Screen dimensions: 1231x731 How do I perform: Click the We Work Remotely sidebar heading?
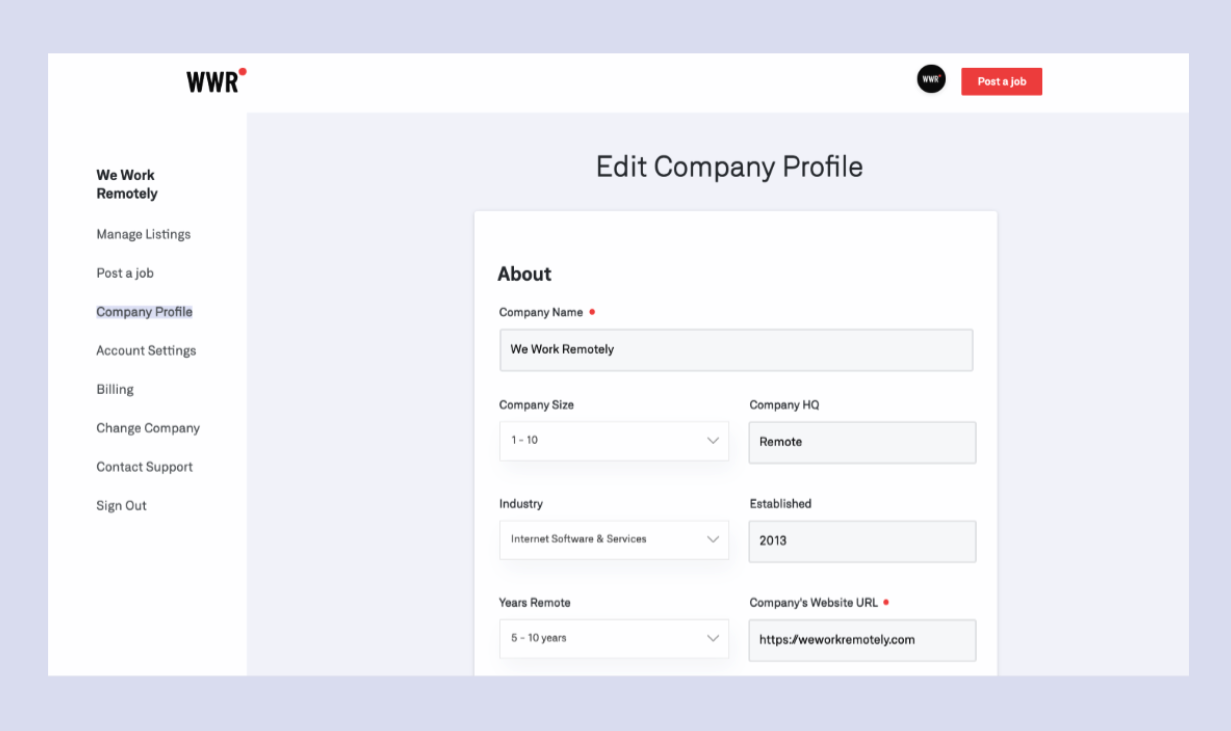pyautogui.click(x=124, y=184)
